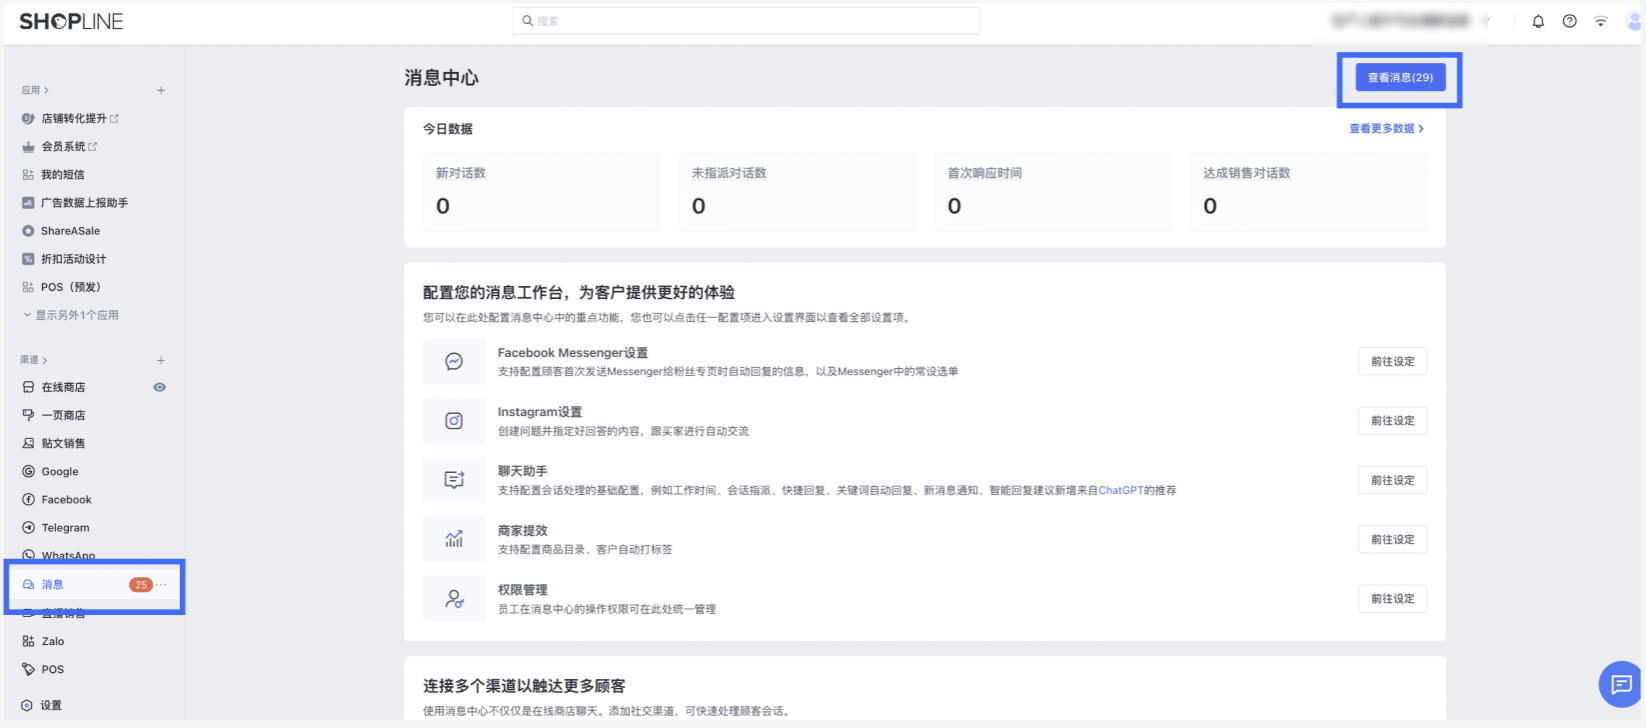Select the Zalo channel menu item
The image size is (1646, 728).
click(x=52, y=642)
